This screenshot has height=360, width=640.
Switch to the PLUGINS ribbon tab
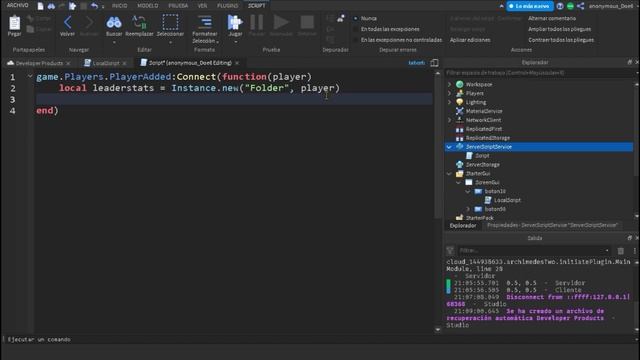pos(228,6)
